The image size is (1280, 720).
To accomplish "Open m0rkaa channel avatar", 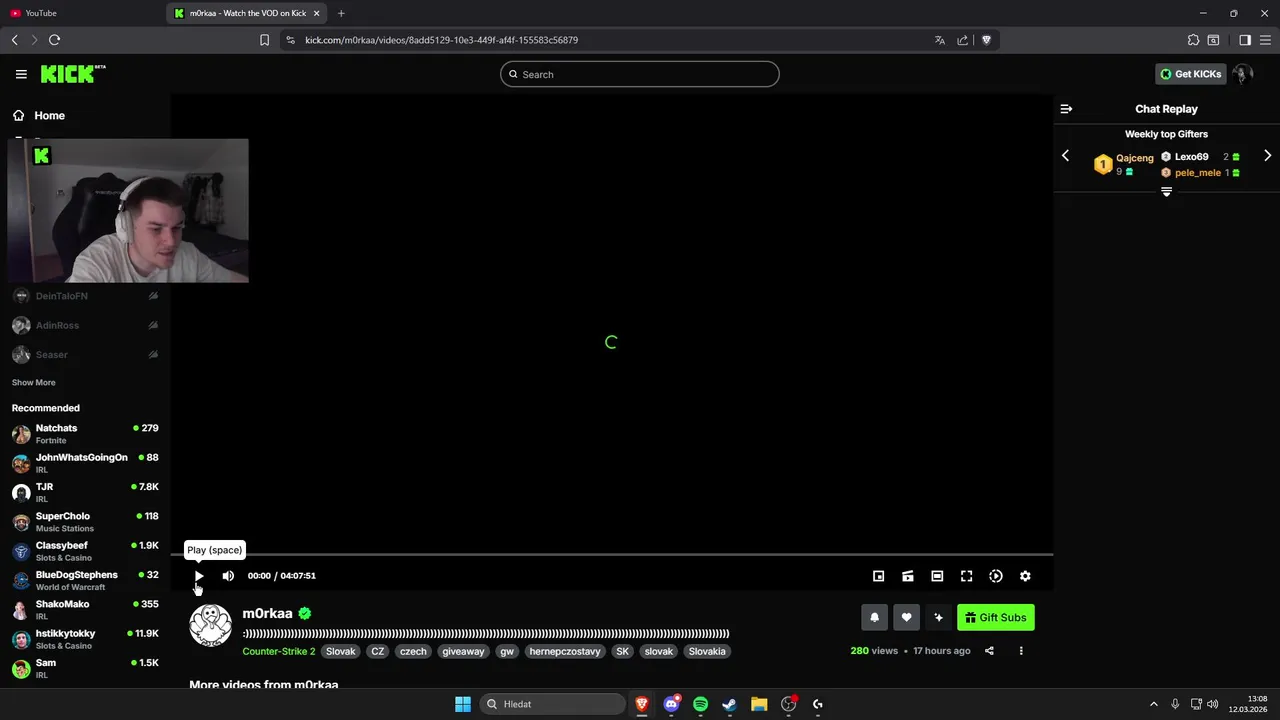I will point(210,625).
